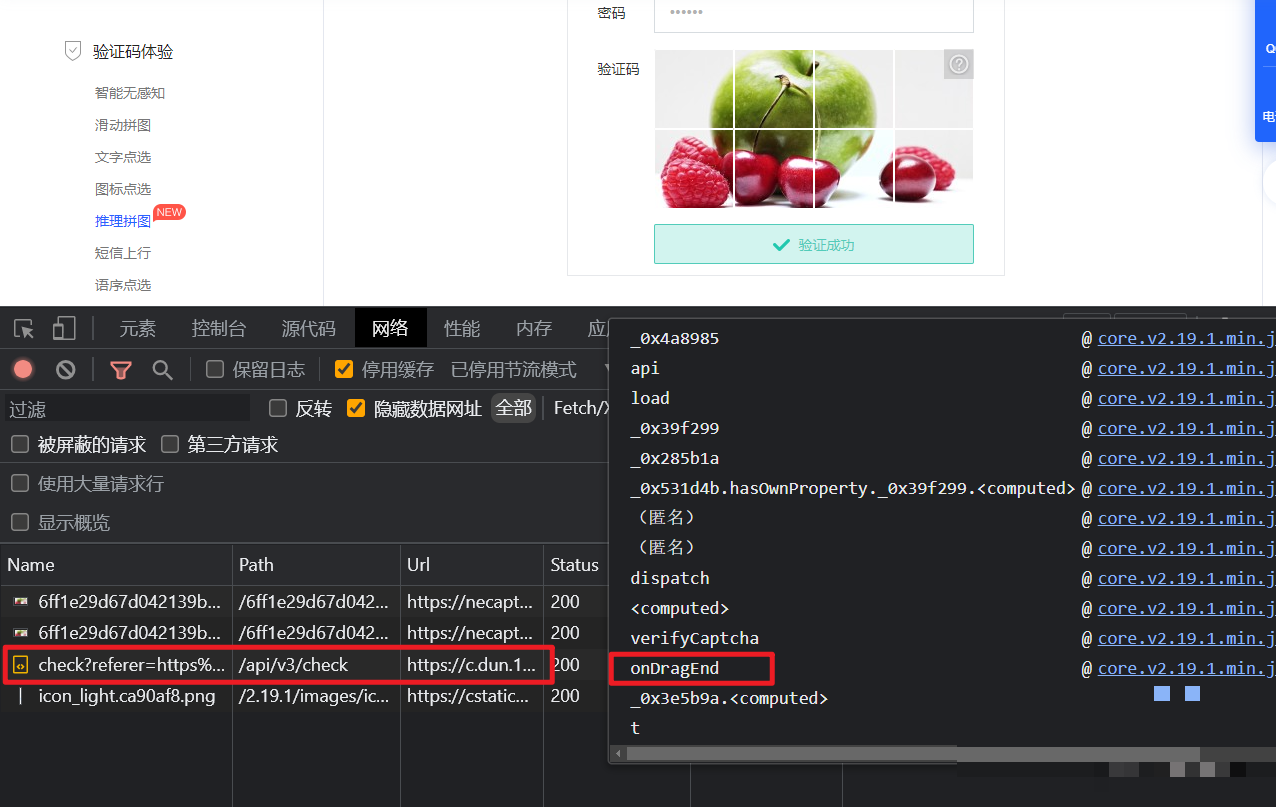The width and height of the screenshot is (1276, 807).
Task: Toggle the 隐藏数据网址 checkbox
Action: (x=355, y=408)
